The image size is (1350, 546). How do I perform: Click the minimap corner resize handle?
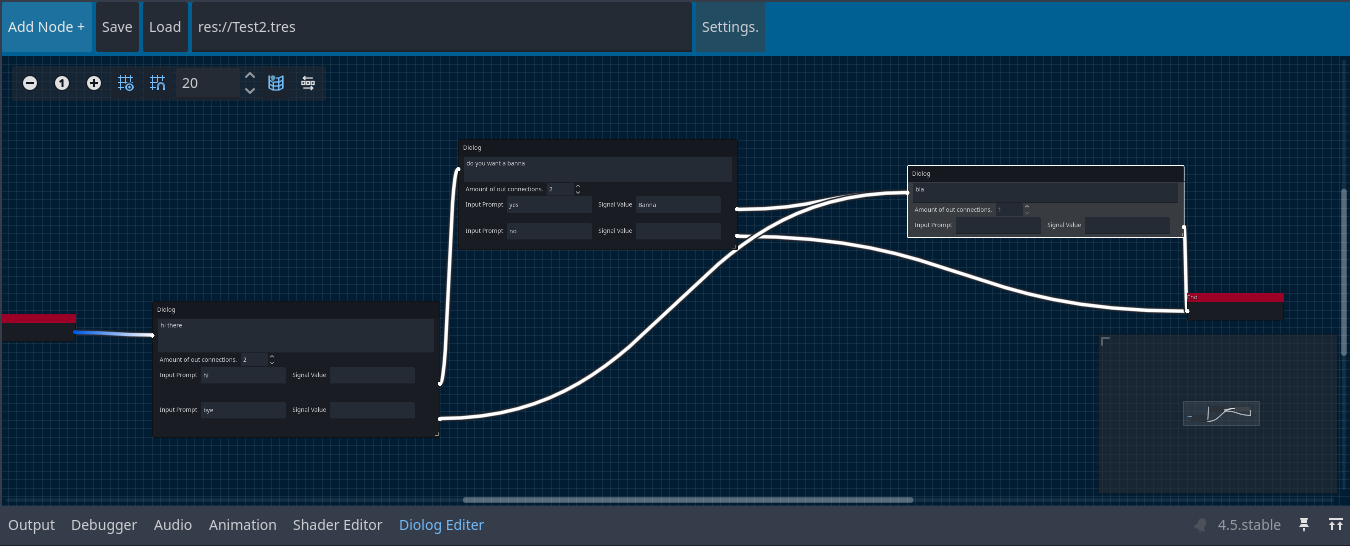pyautogui.click(x=1106, y=342)
